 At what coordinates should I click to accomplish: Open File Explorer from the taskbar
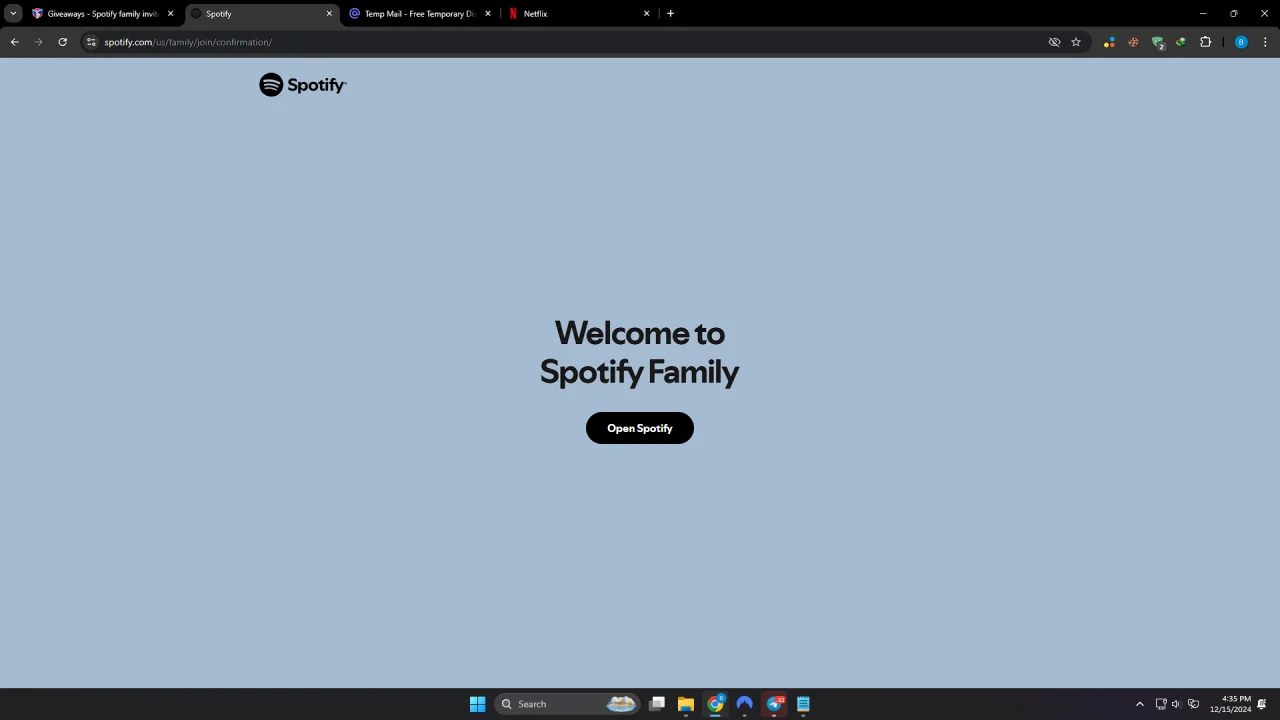coord(686,704)
